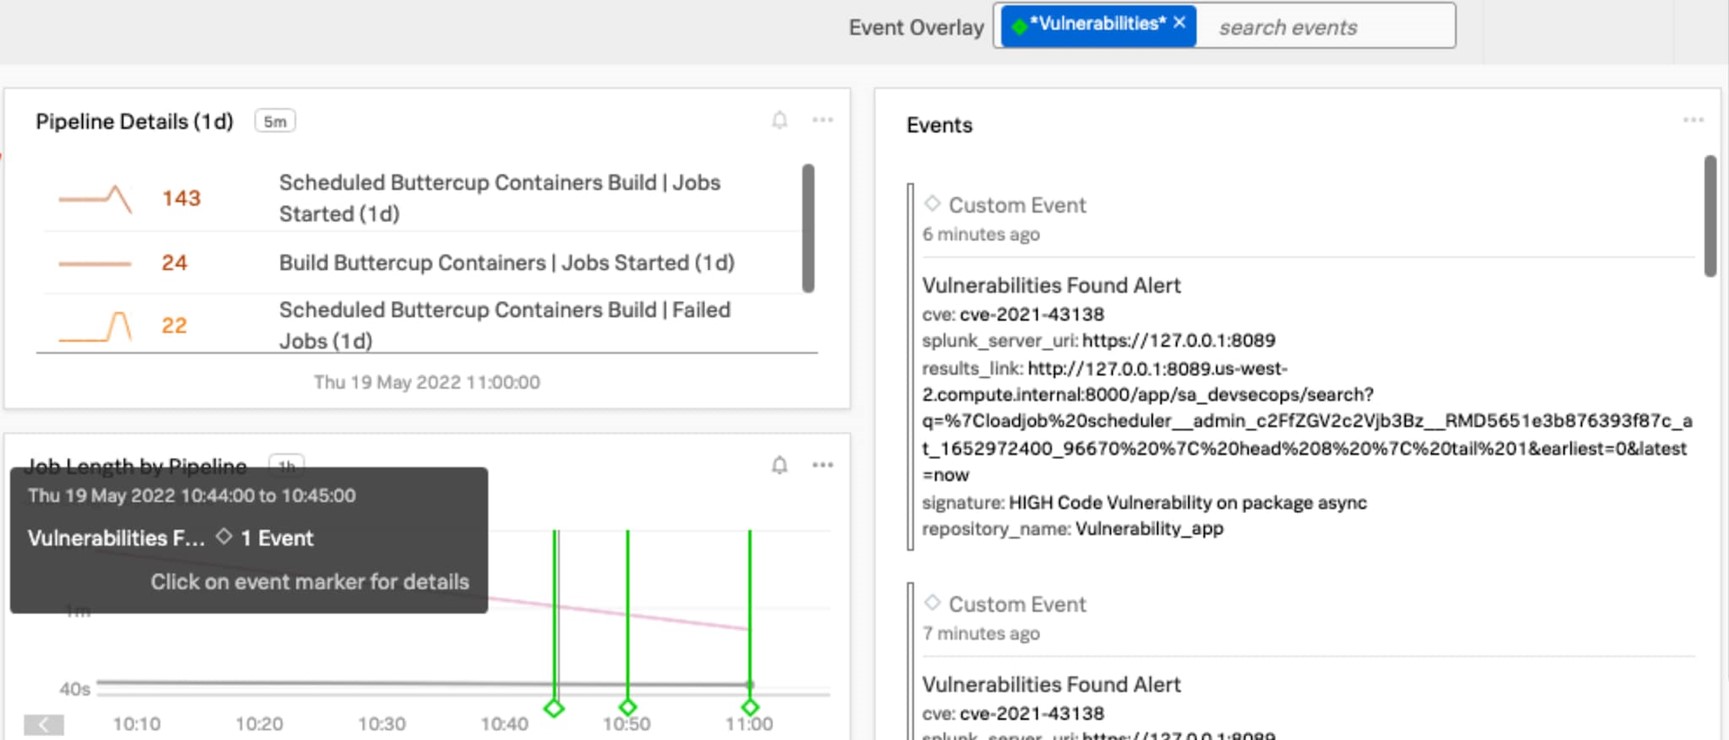Open Pipeline Details more options menu
Screen dimensions: 1729x740
tap(823, 120)
